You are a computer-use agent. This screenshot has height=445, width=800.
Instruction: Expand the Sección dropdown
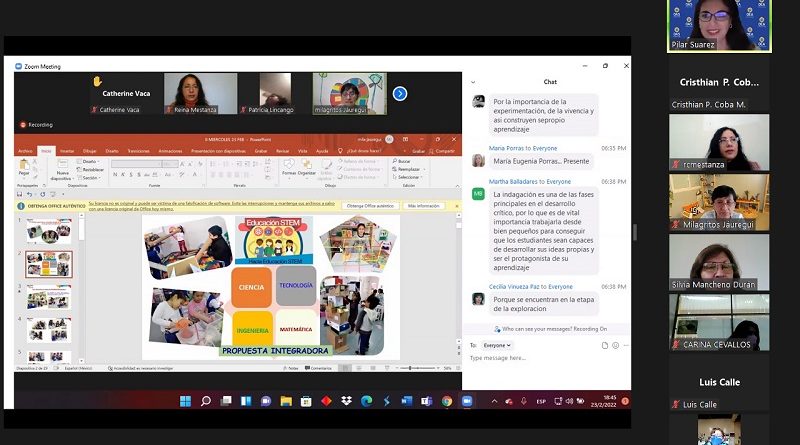[89, 178]
